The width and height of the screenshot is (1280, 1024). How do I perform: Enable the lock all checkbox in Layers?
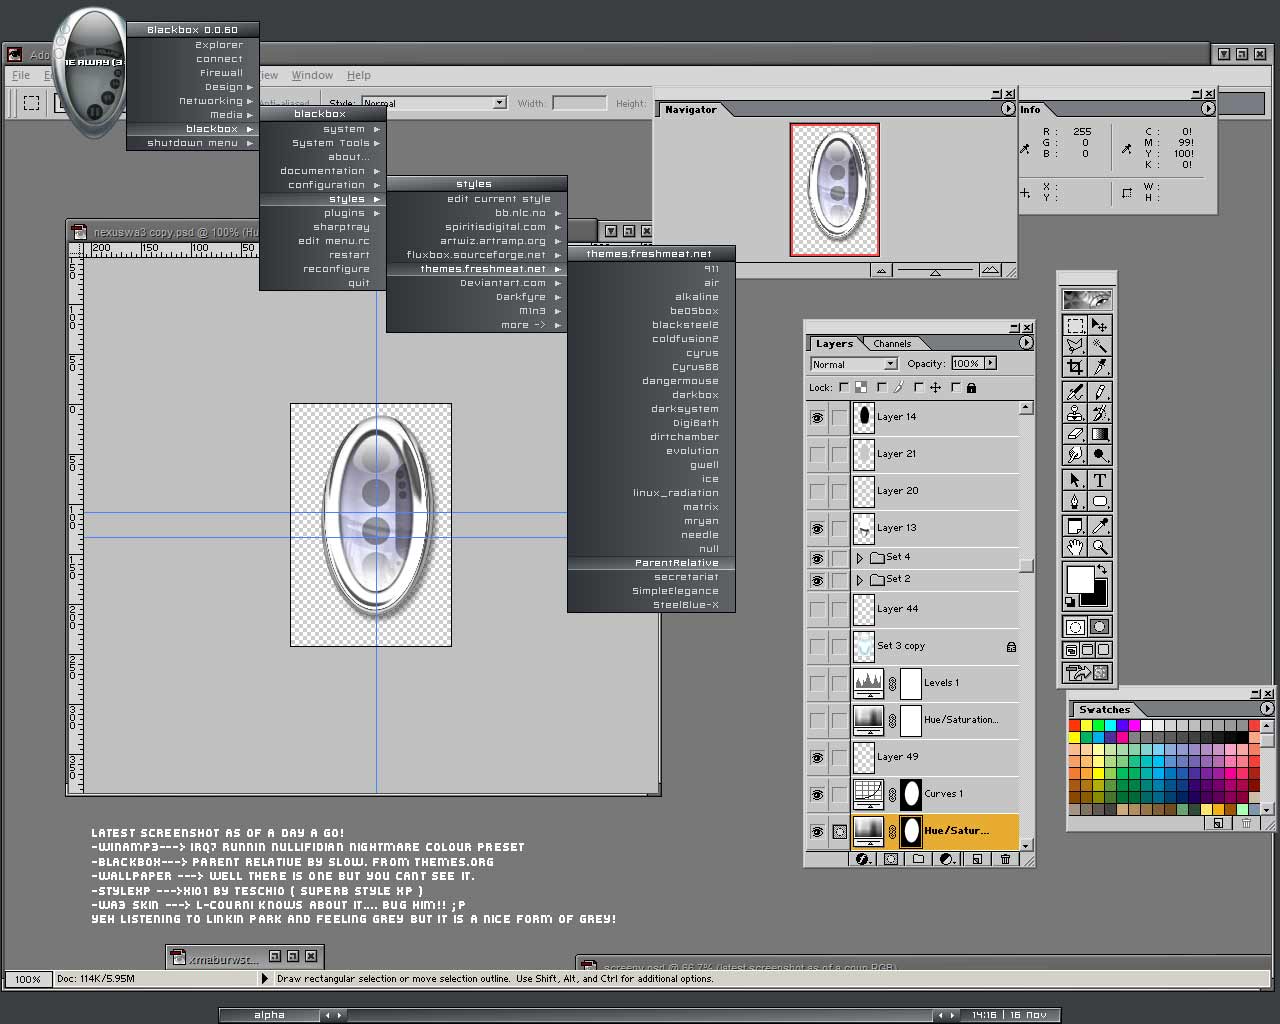coord(956,387)
